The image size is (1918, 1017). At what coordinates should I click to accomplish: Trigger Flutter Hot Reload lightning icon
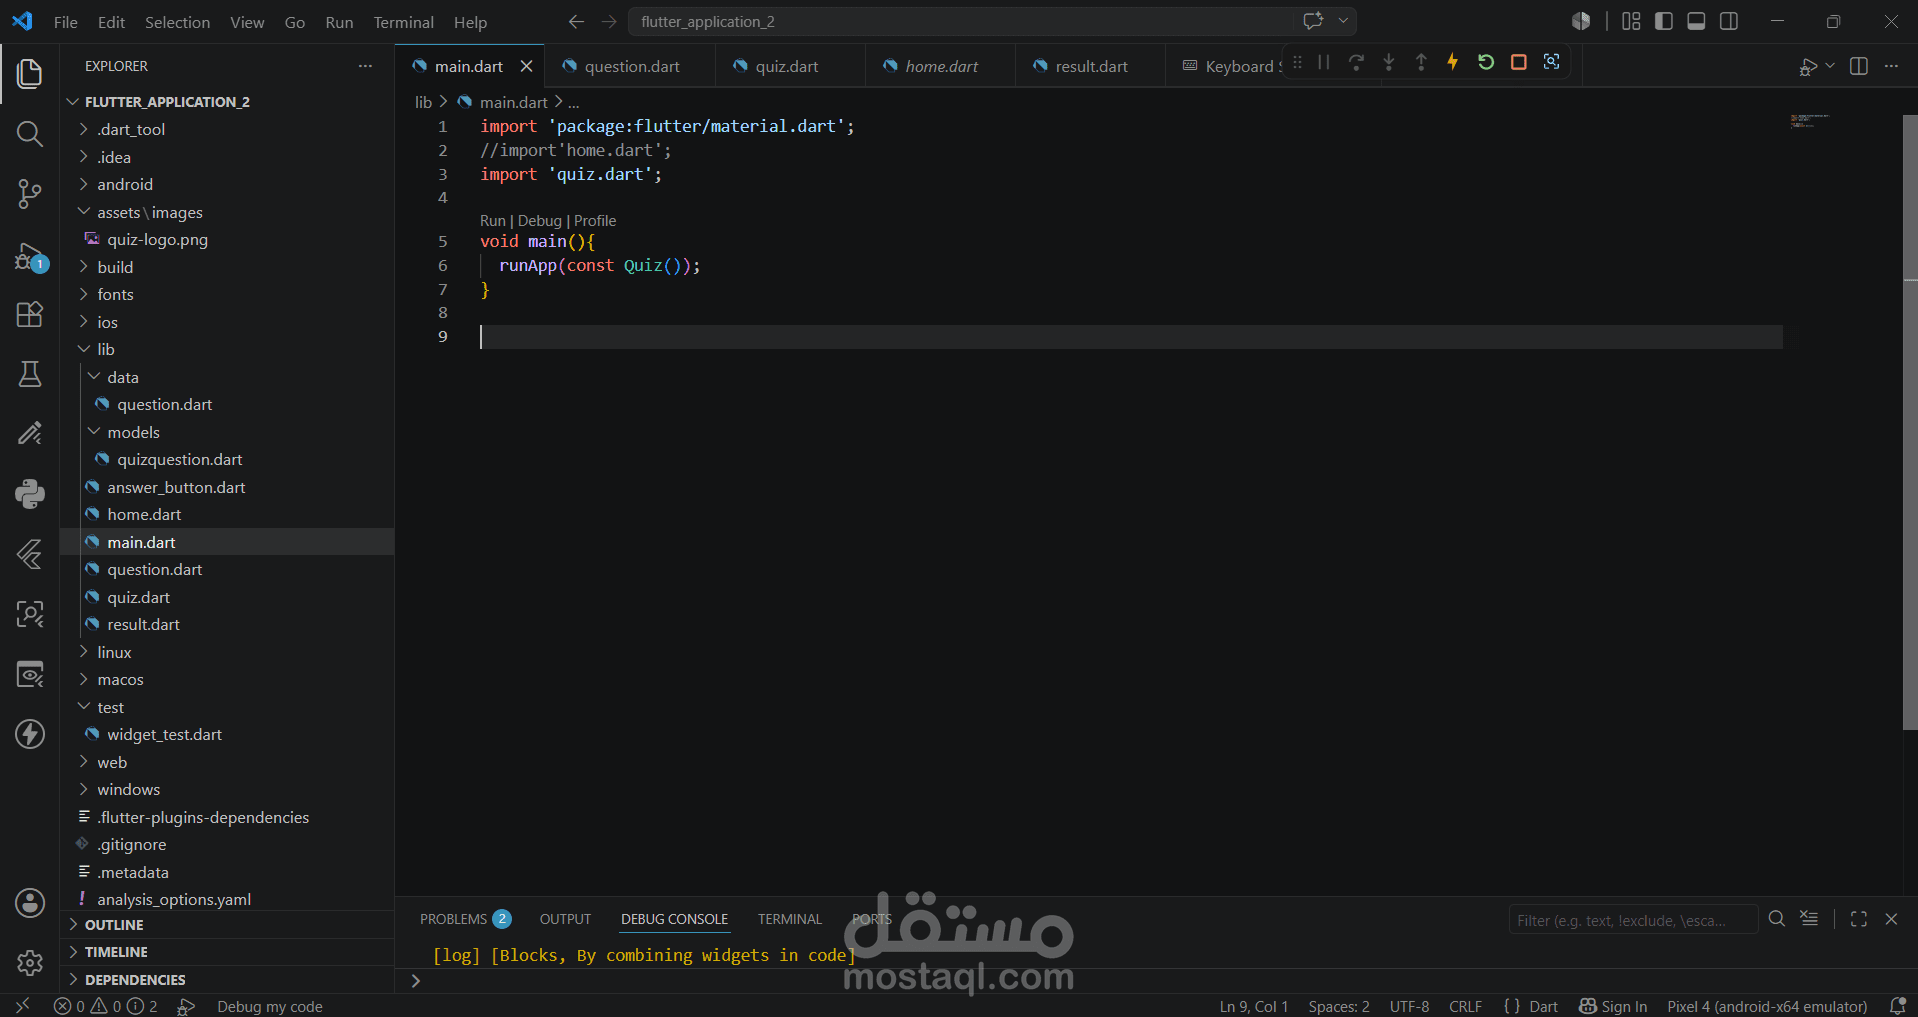click(x=1453, y=62)
